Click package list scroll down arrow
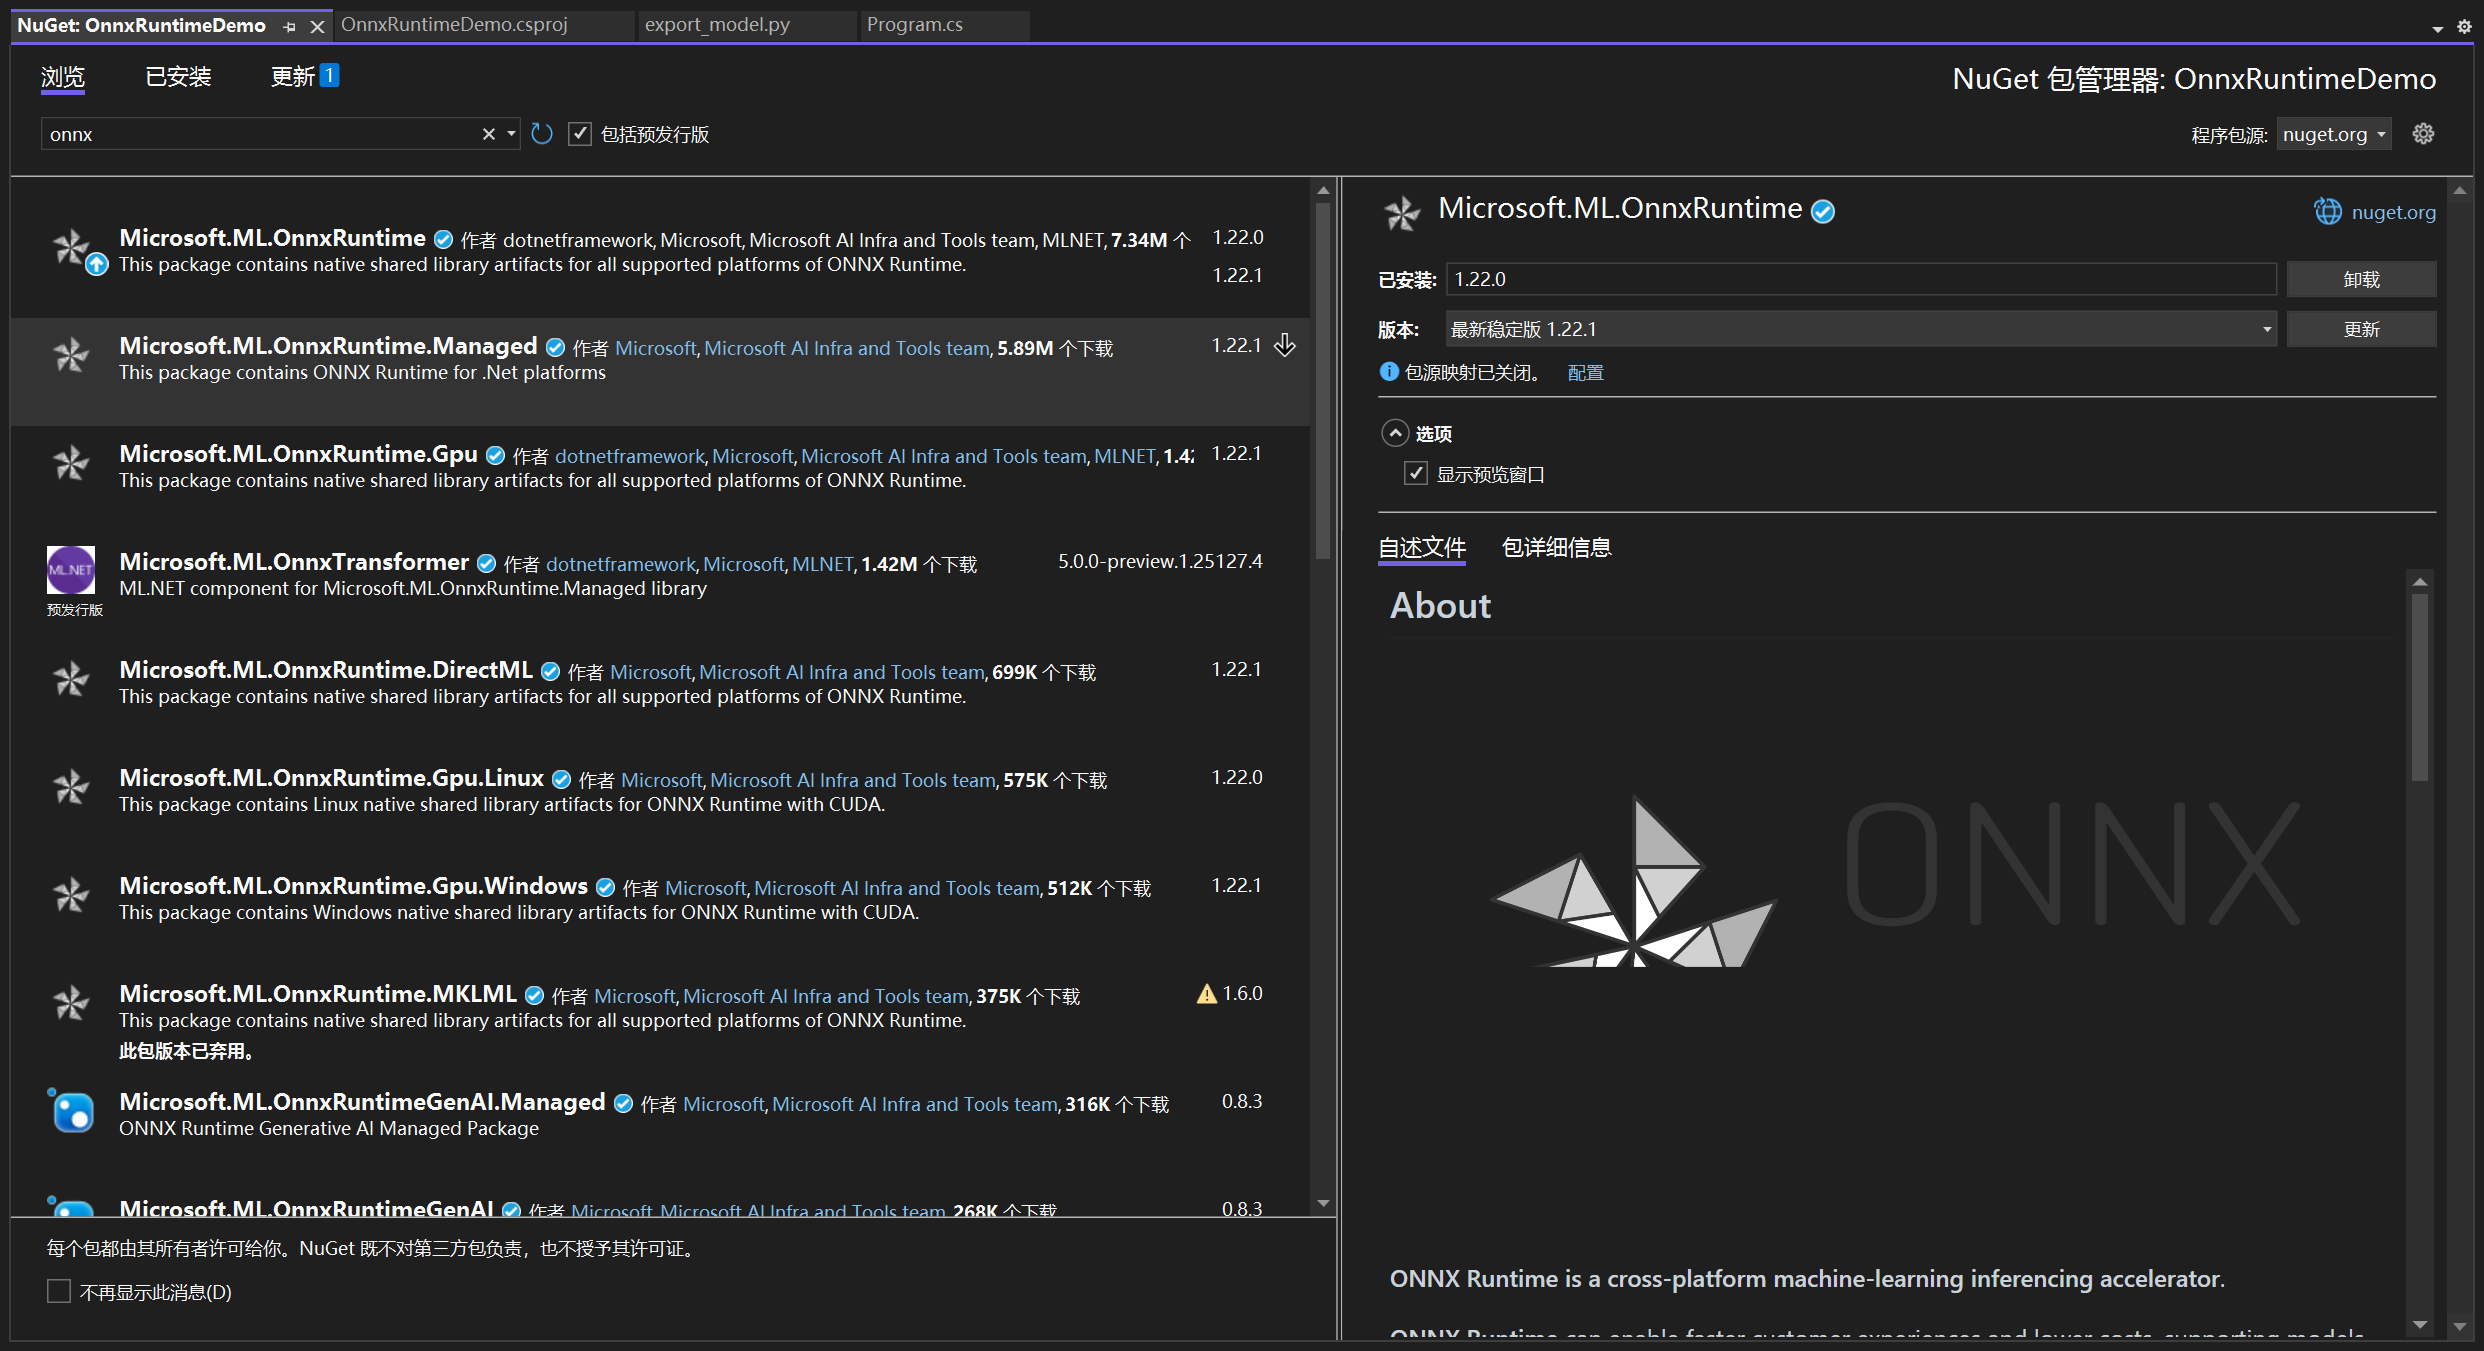This screenshot has height=1351, width=2484. [x=1323, y=1203]
